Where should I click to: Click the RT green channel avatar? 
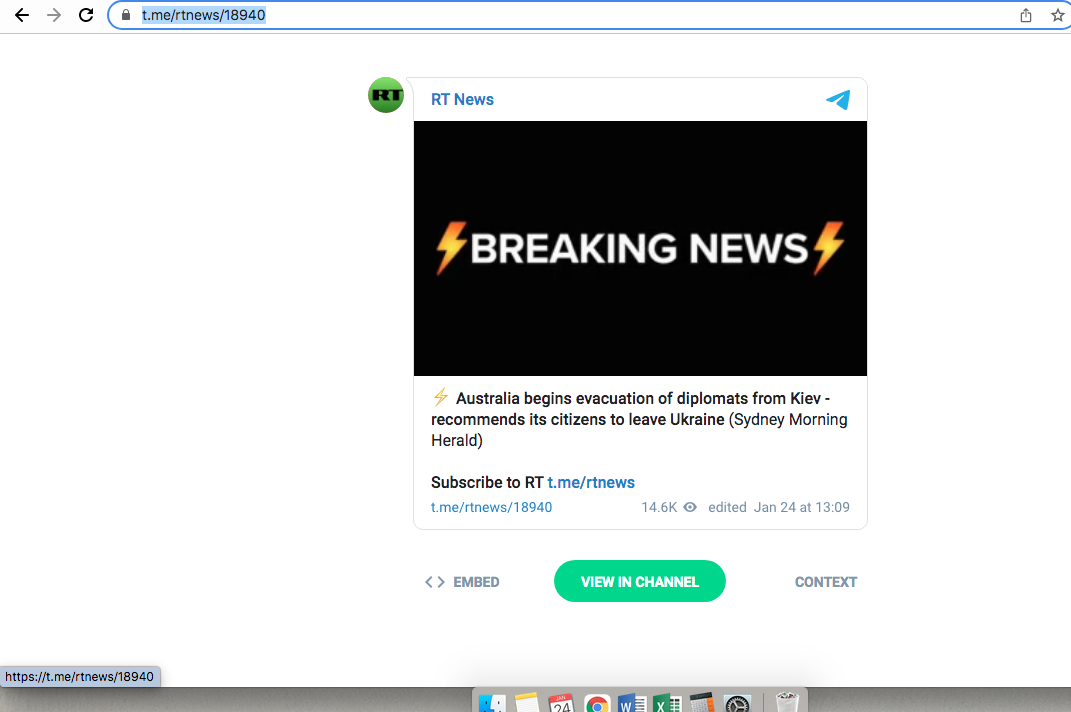point(386,95)
